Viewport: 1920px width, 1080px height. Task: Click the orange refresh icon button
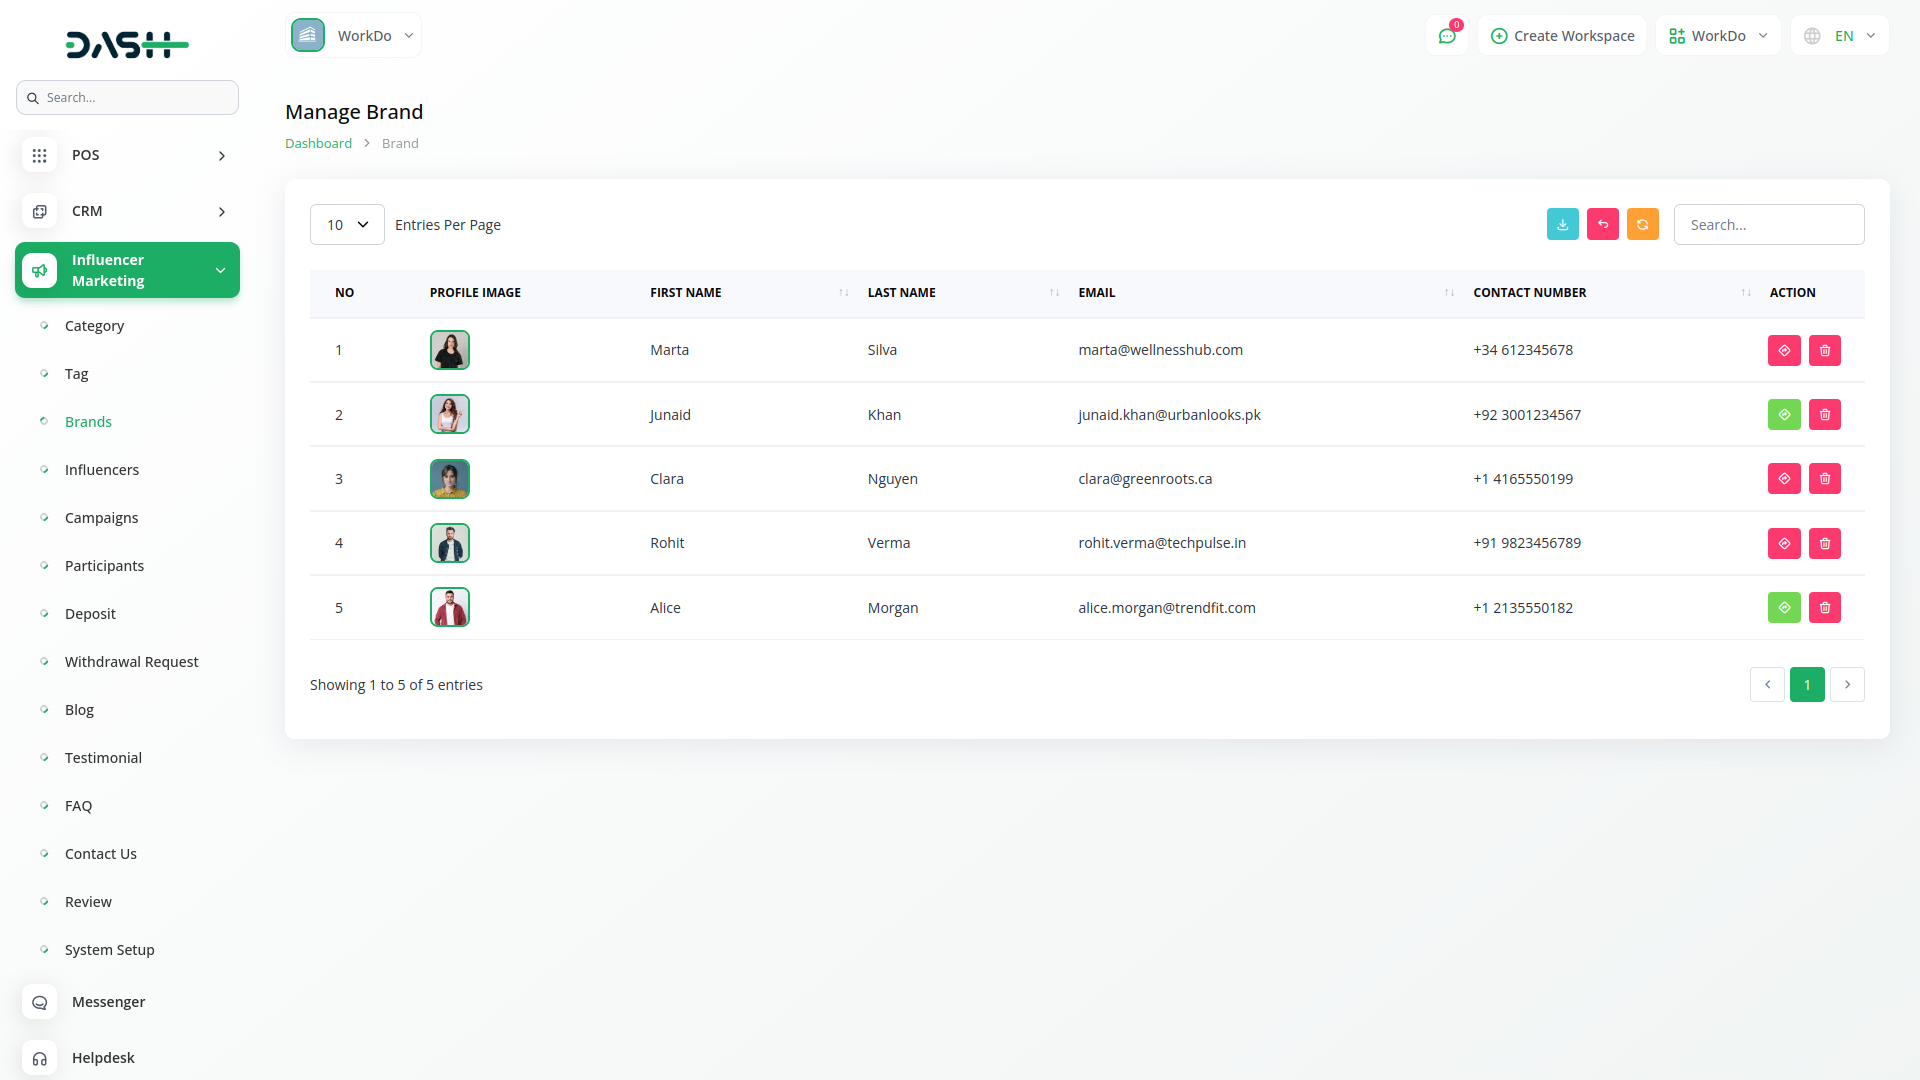coord(1642,224)
